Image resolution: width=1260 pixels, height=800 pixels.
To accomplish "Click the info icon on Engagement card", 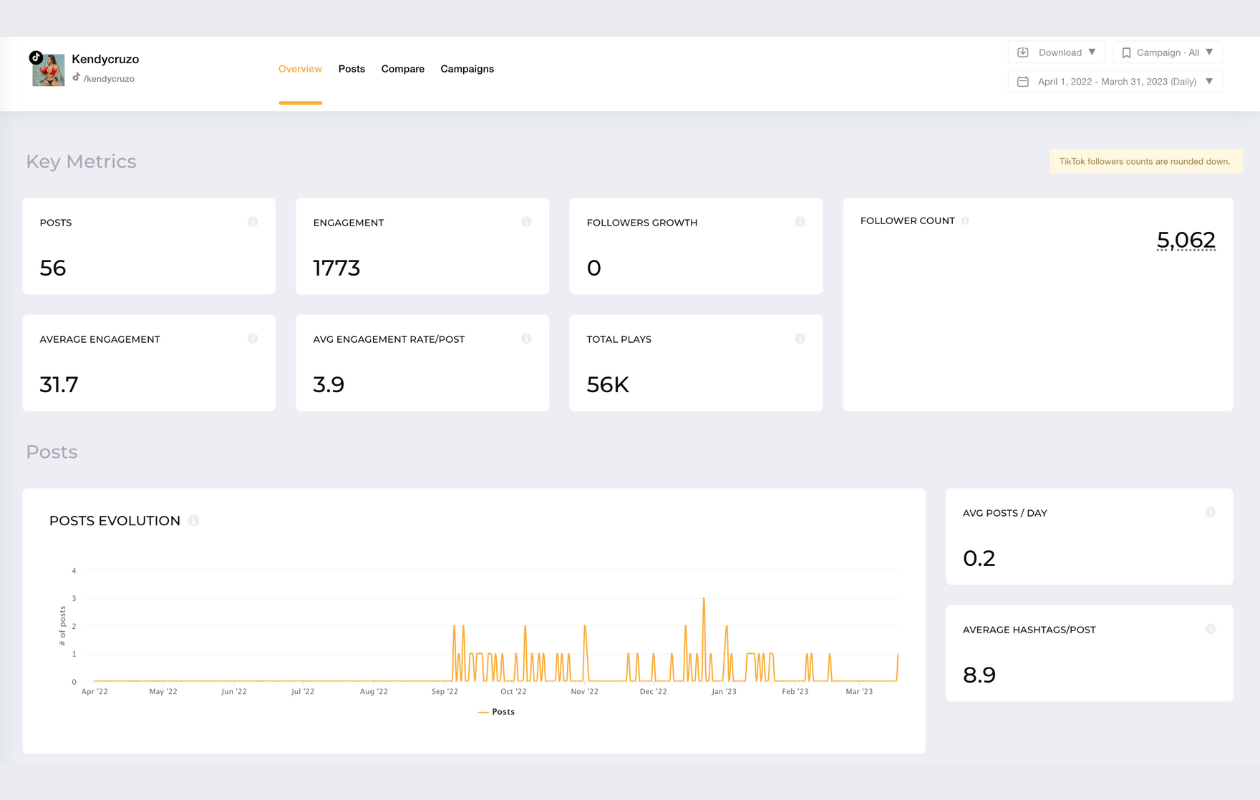I will pyautogui.click(x=526, y=222).
